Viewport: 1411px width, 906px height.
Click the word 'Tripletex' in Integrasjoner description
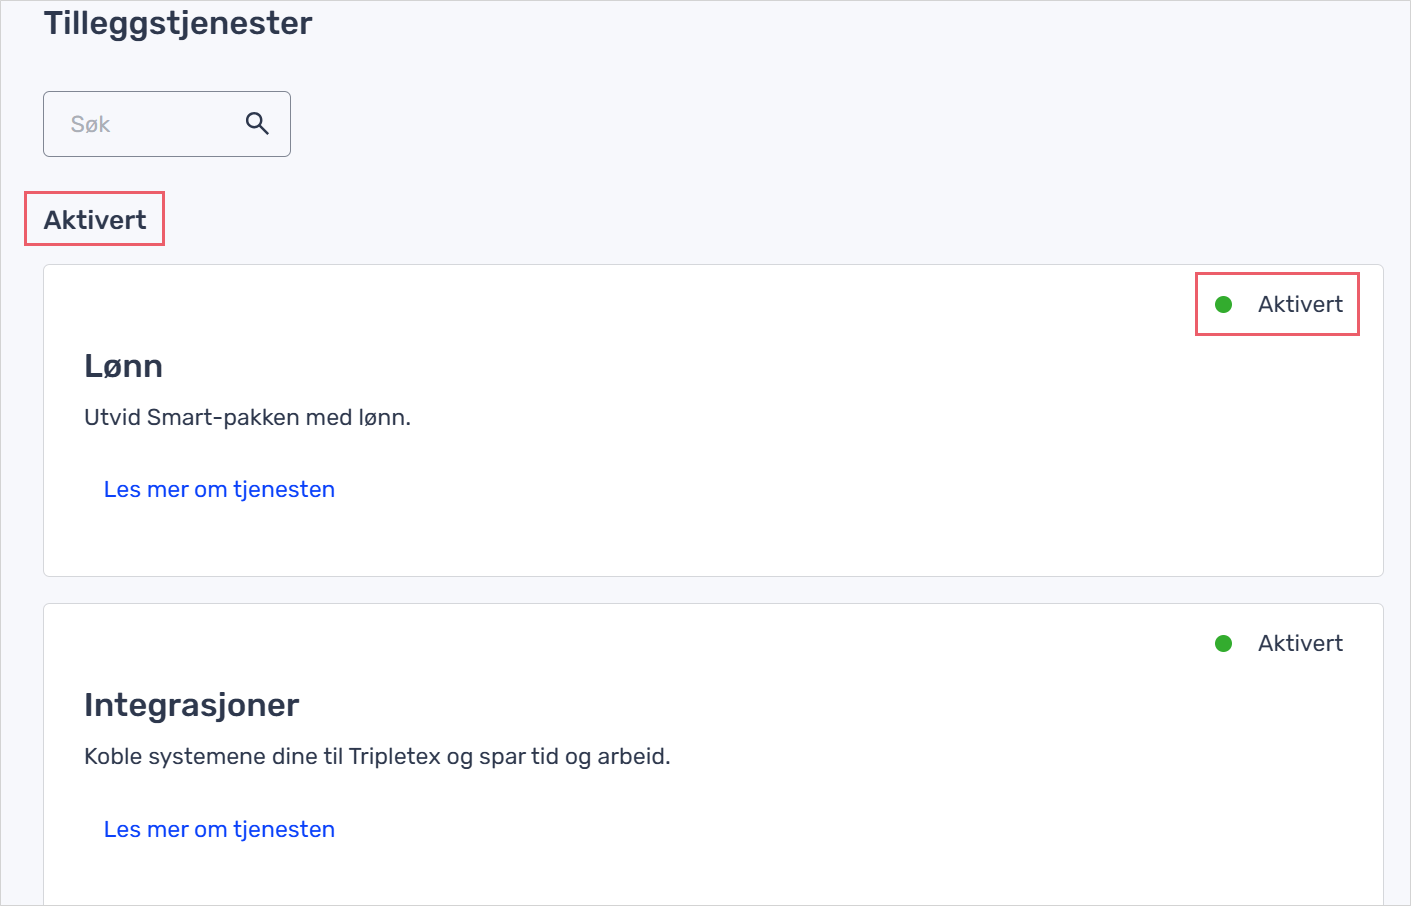394,756
